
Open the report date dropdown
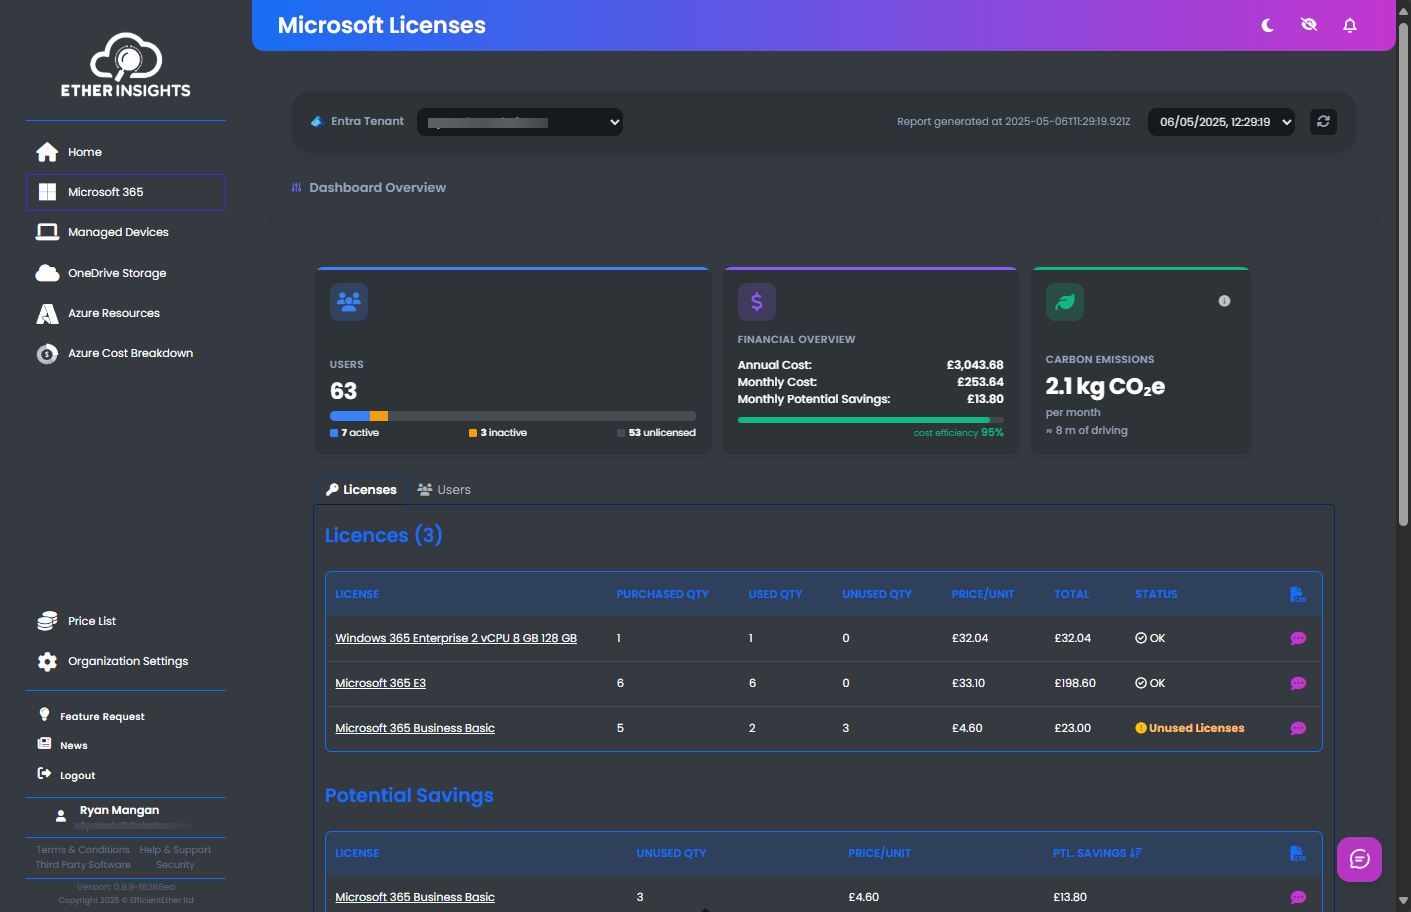tap(1221, 122)
